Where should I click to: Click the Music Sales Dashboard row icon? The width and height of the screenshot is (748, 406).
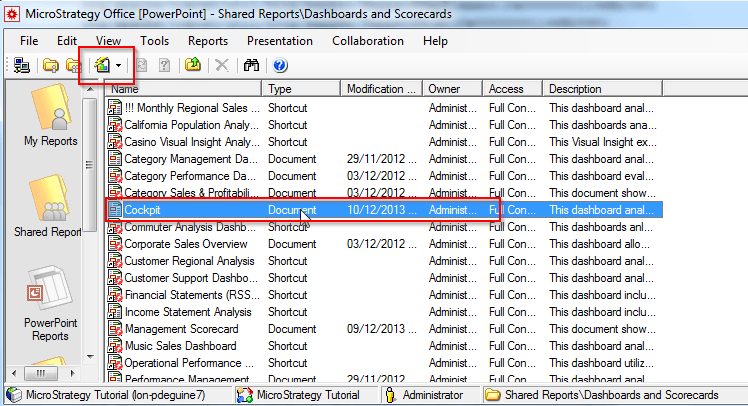[114, 346]
